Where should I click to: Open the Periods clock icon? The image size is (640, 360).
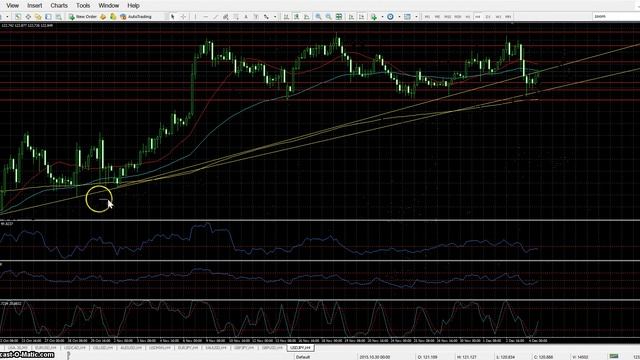pyautogui.click(x=391, y=17)
